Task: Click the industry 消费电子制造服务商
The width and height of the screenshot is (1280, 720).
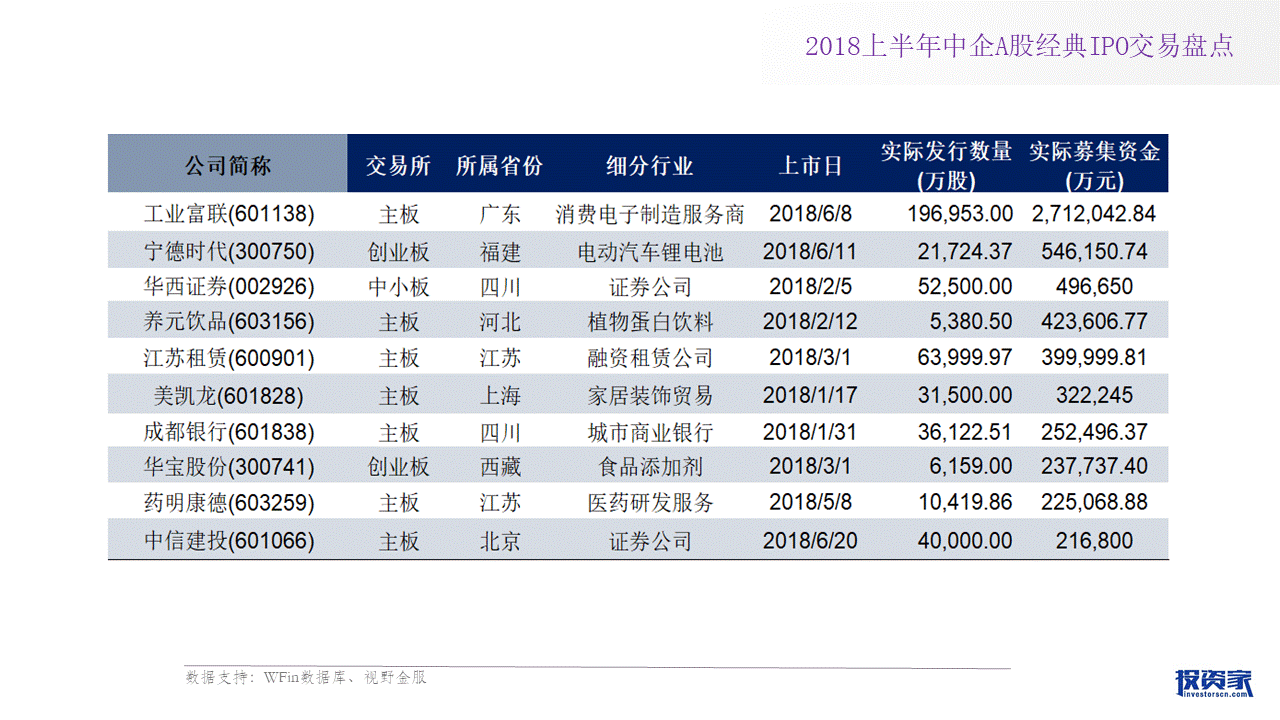Action: tap(650, 214)
